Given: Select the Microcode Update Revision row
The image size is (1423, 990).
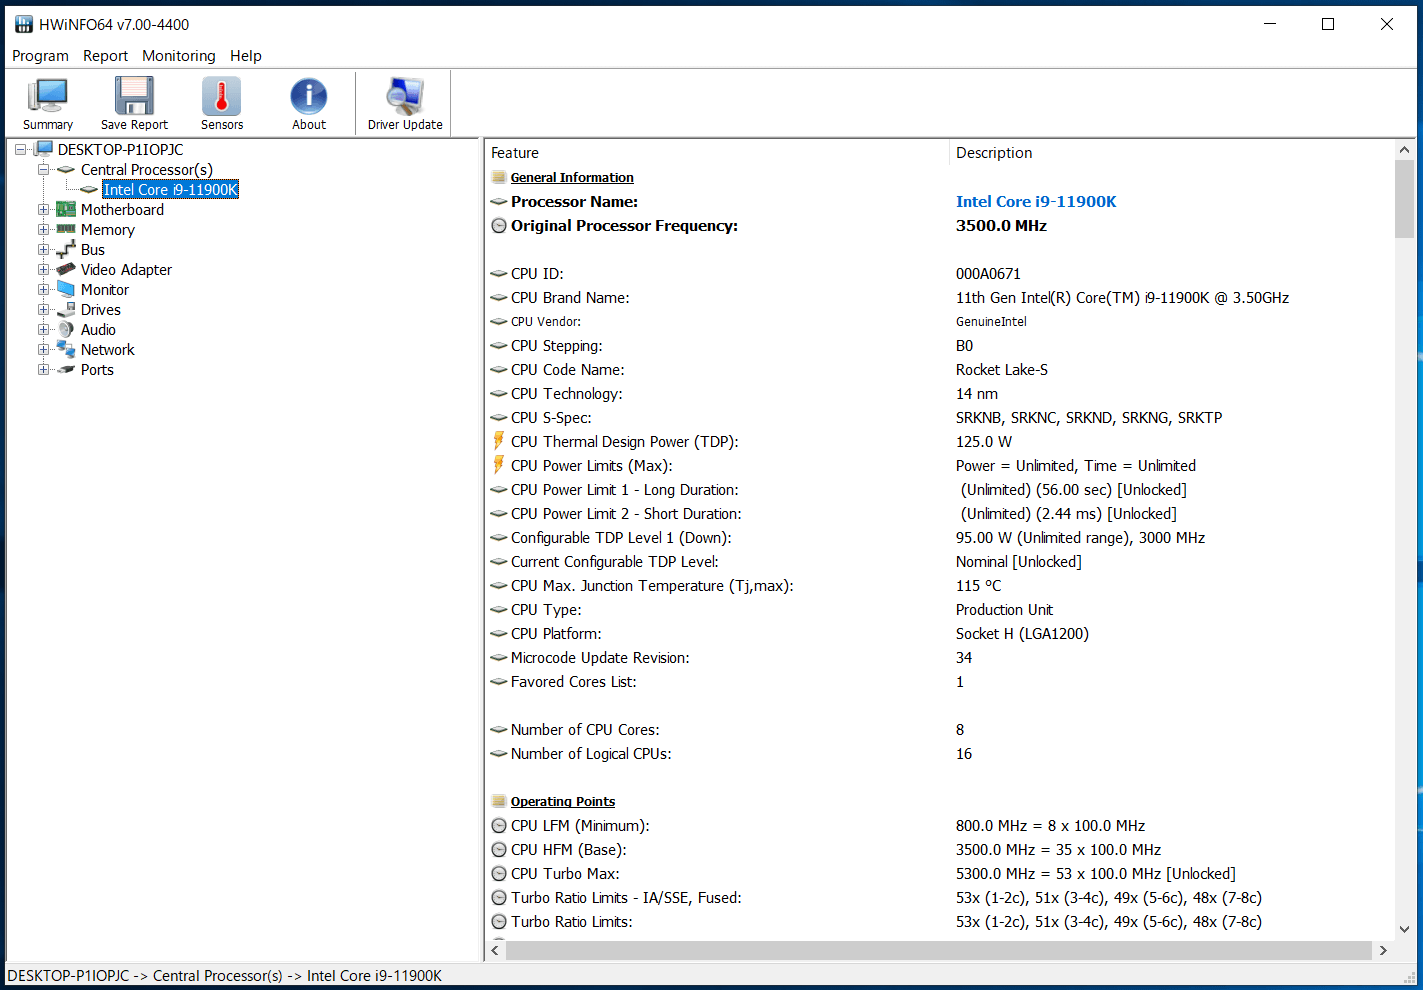Looking at the screenshot, I should pos(940,657).
